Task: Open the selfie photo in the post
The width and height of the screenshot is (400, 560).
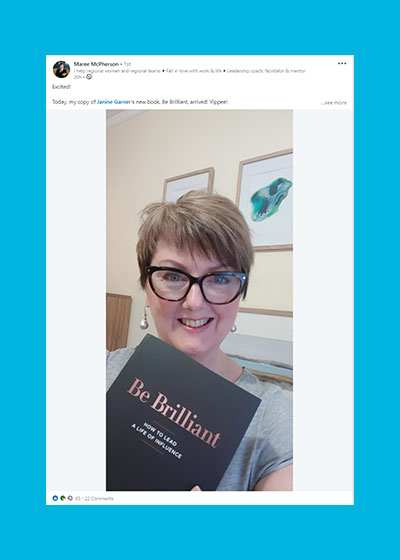Action: pyautogui.click(x=199, y=300)
